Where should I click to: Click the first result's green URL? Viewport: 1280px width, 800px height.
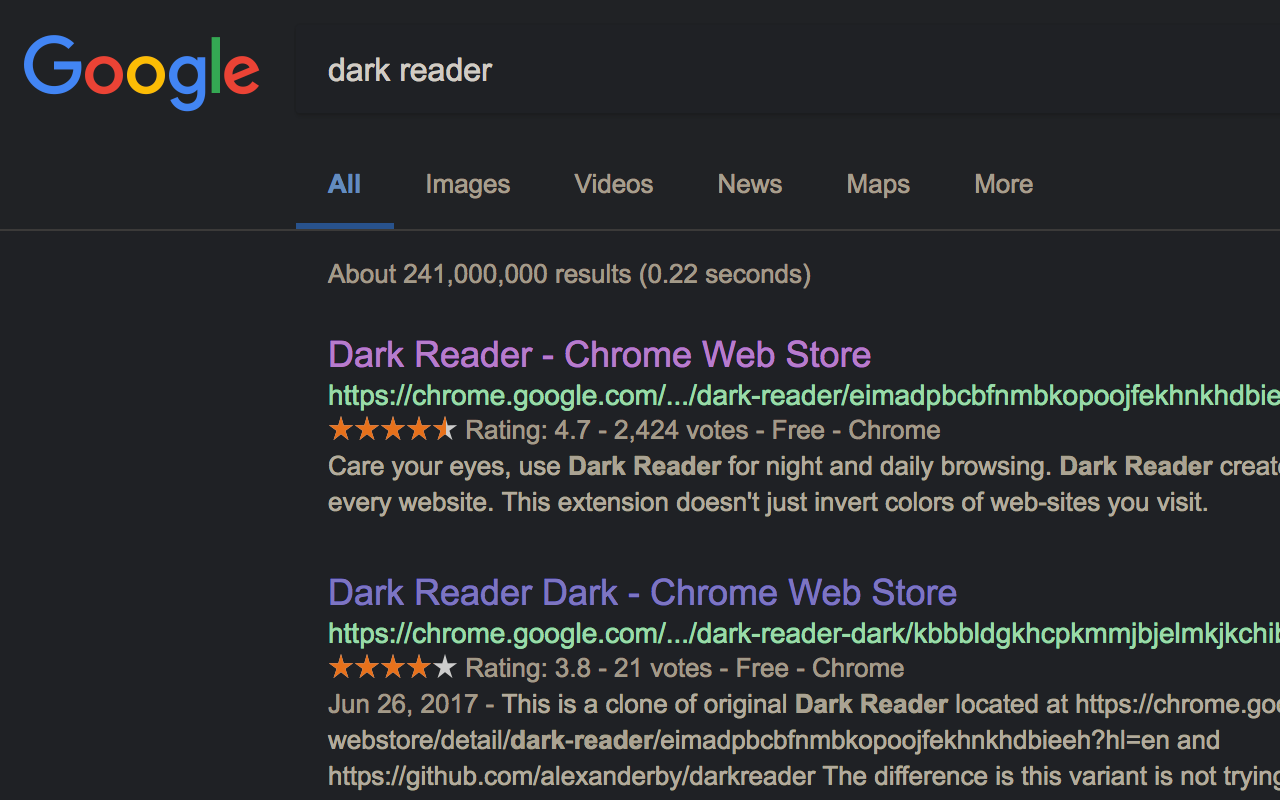(700, 395)
